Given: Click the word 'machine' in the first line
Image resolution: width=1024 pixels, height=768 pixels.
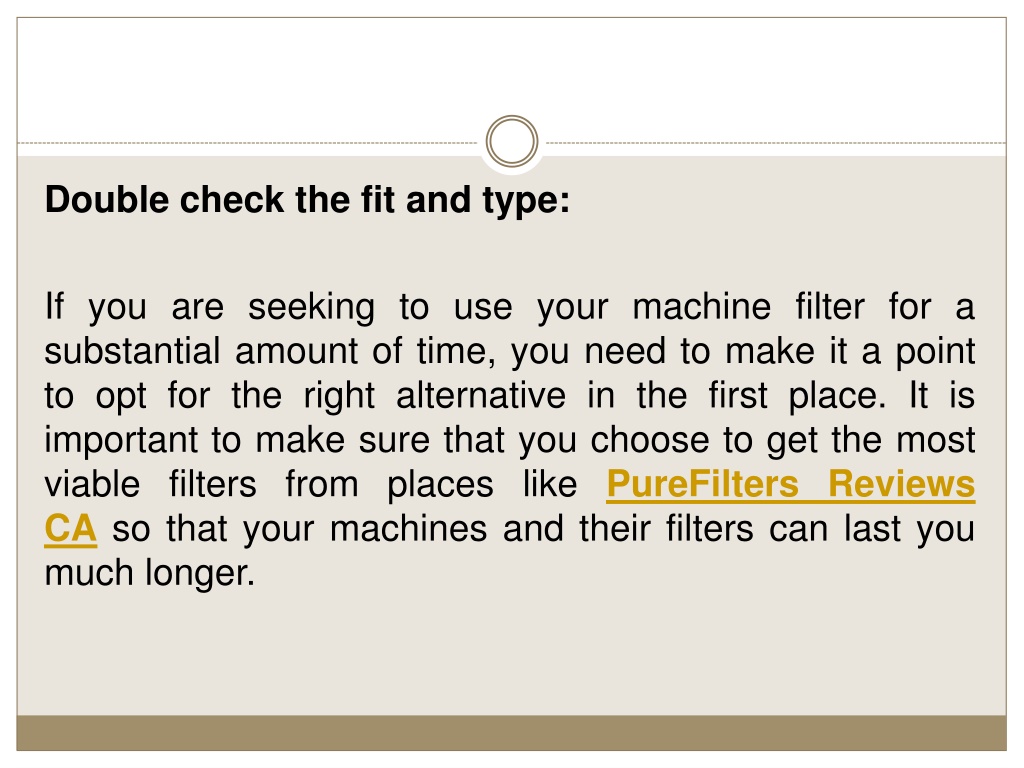Looking at the screenshot, I should [702, 307].
